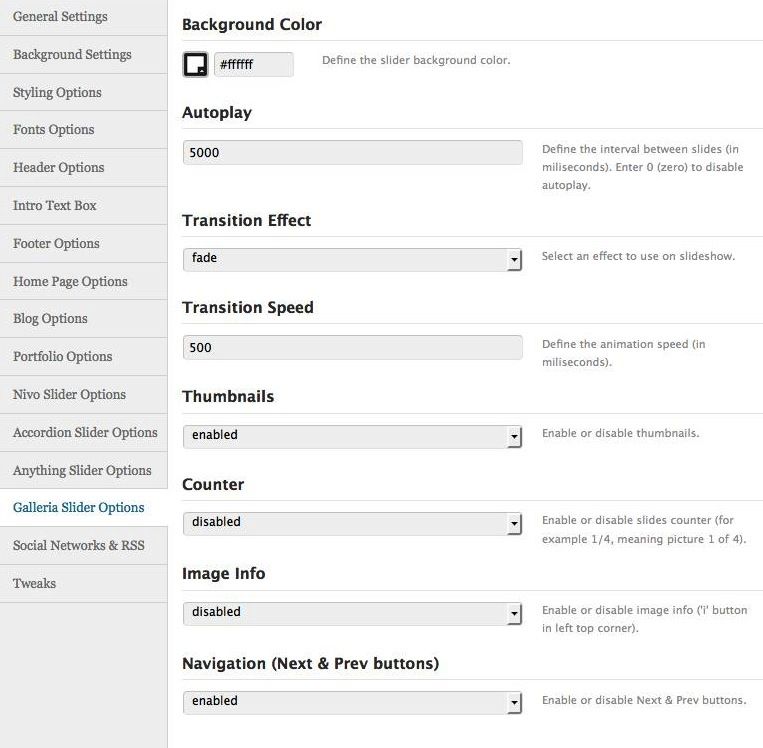Expand the Counter dropdown

(352, 523)
